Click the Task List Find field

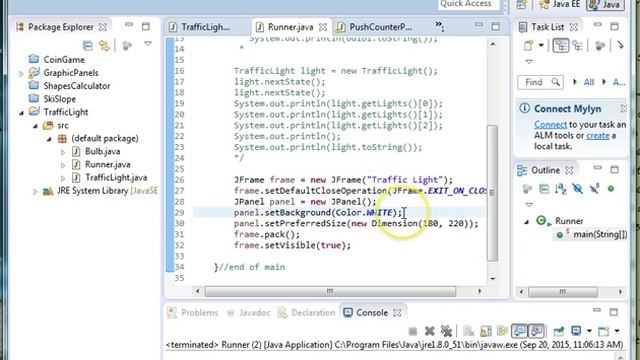[540, 82]
